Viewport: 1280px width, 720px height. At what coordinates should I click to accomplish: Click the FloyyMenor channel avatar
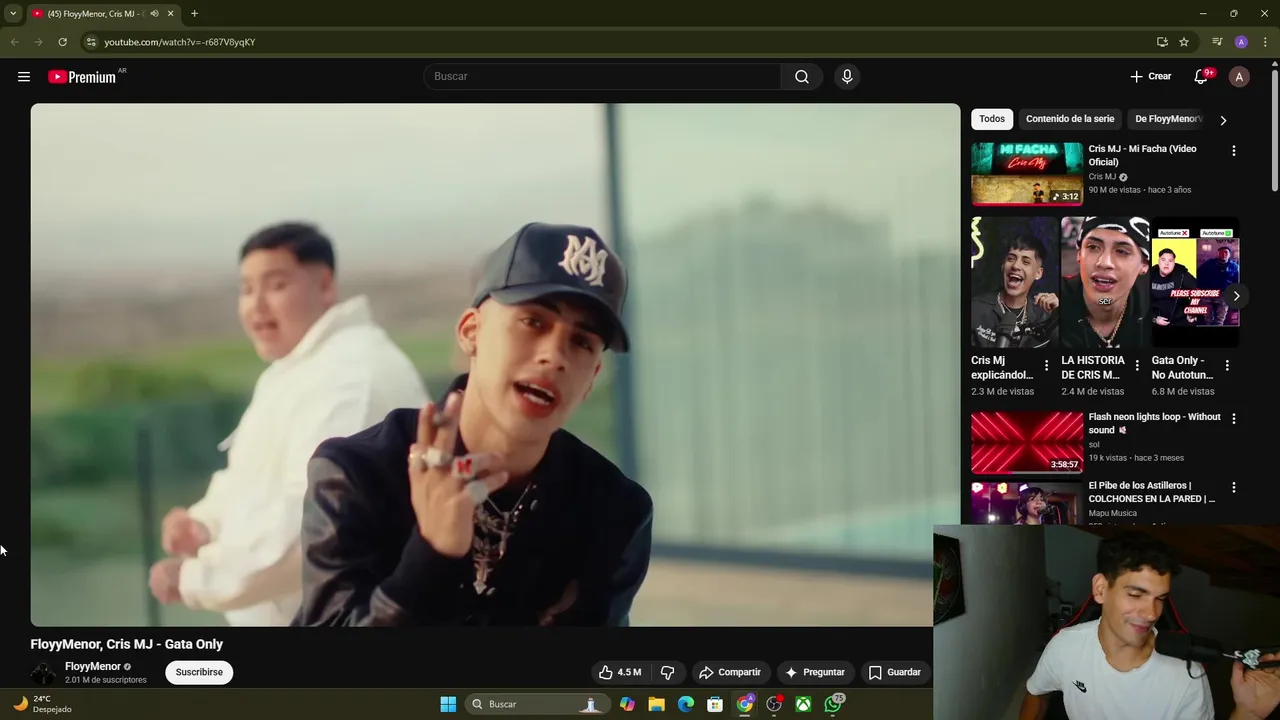point(43,673)
